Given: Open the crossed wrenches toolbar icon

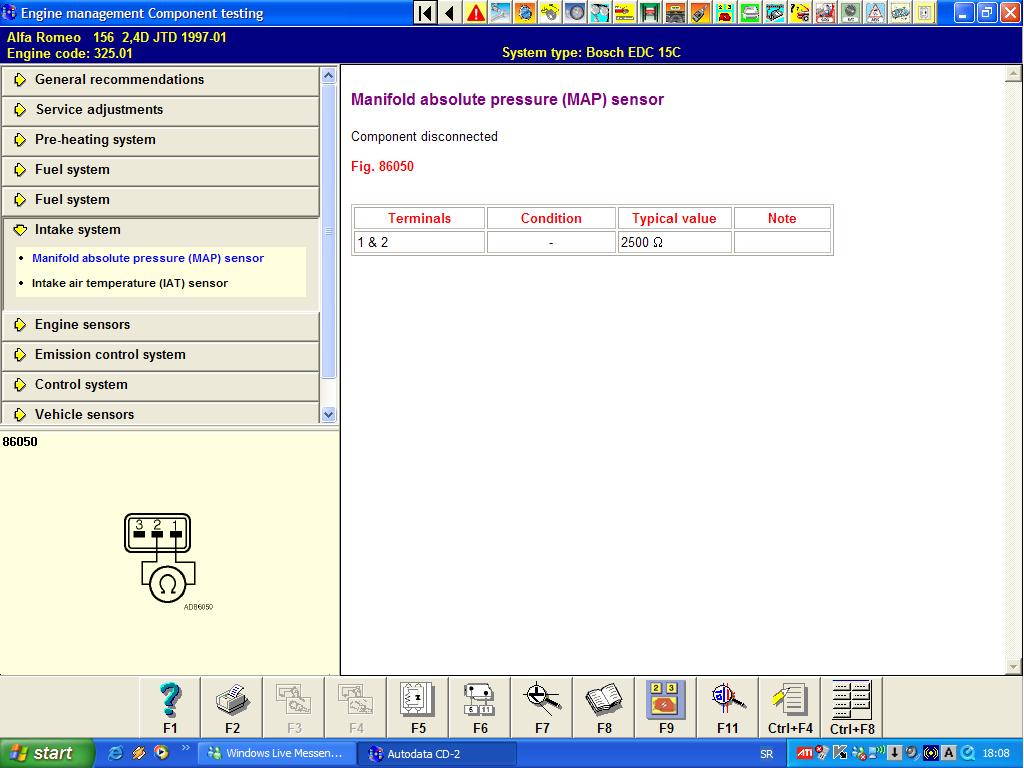Looking at the screenshot, I should click(x=500, y=12).
